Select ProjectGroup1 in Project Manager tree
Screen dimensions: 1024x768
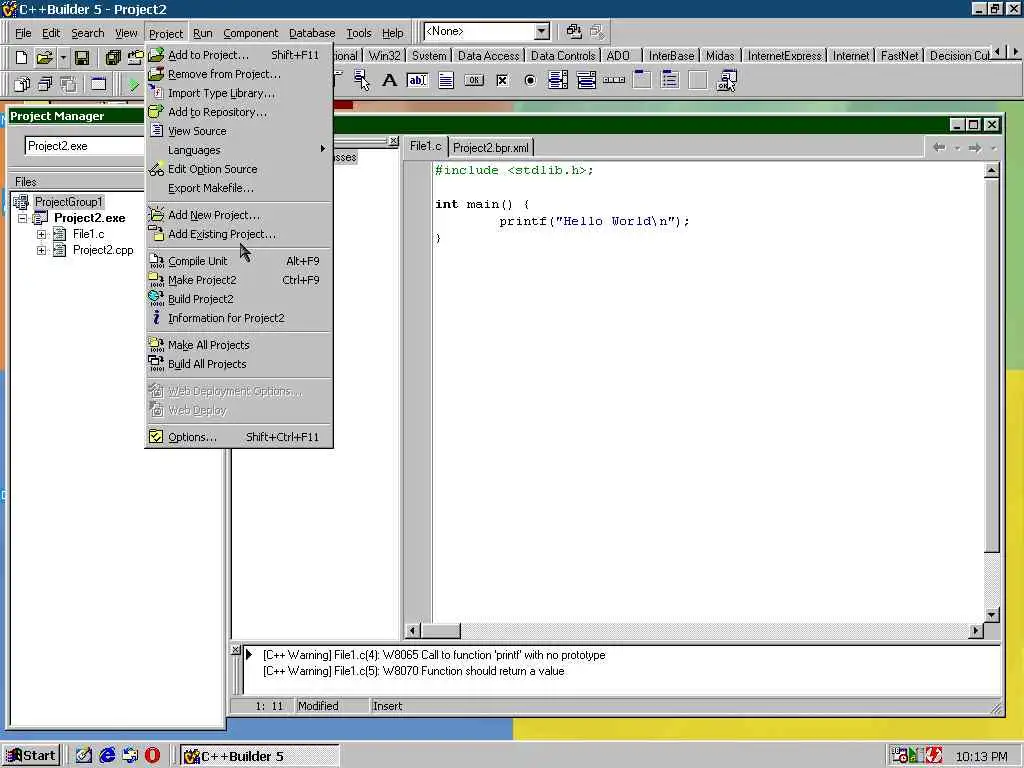(69, 202)
